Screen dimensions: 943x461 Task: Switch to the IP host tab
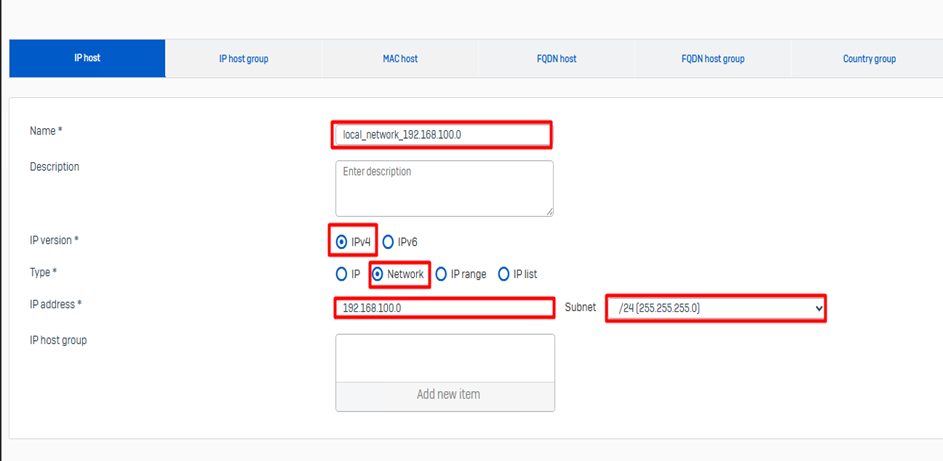click(87, 59)
